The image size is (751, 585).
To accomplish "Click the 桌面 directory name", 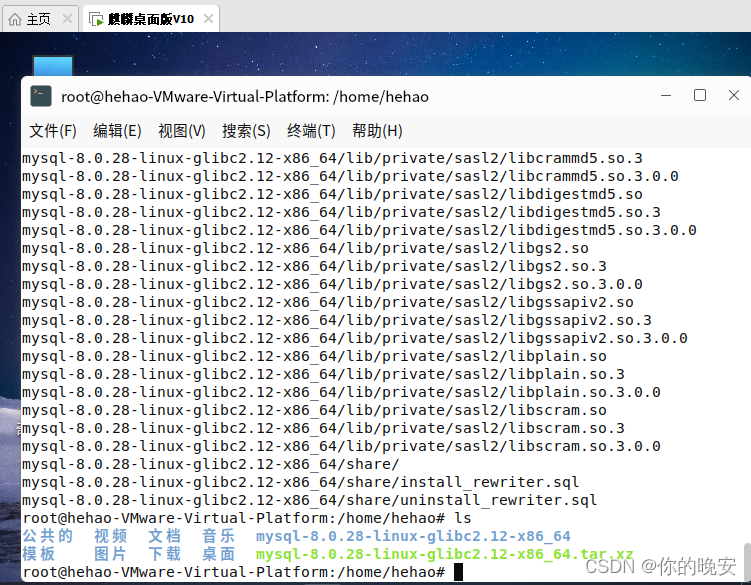I will point(218,554).
